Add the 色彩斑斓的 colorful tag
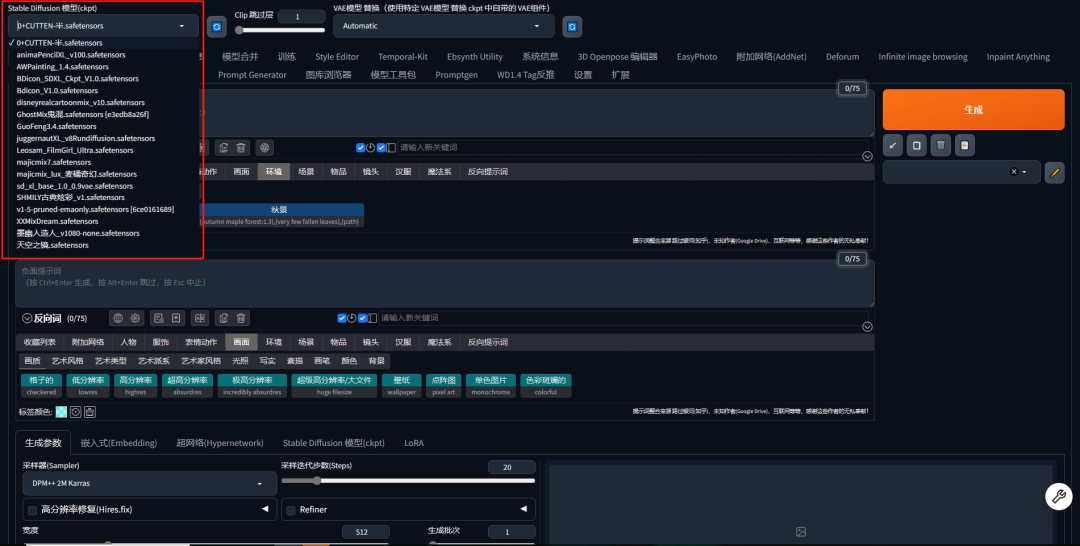The height and width of the screenshot is (546, 1080). [x=546, y=386]
